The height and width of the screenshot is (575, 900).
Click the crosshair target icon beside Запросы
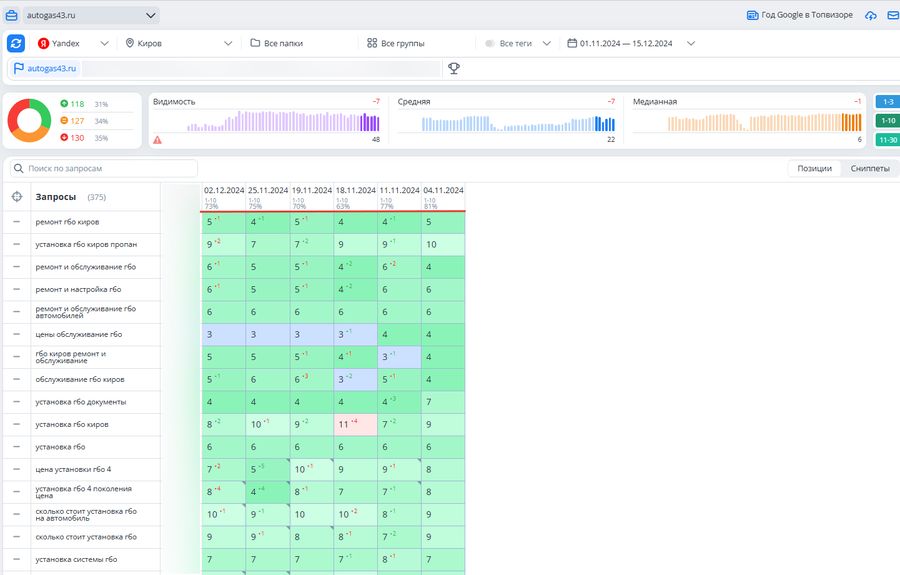coord(17,197)
